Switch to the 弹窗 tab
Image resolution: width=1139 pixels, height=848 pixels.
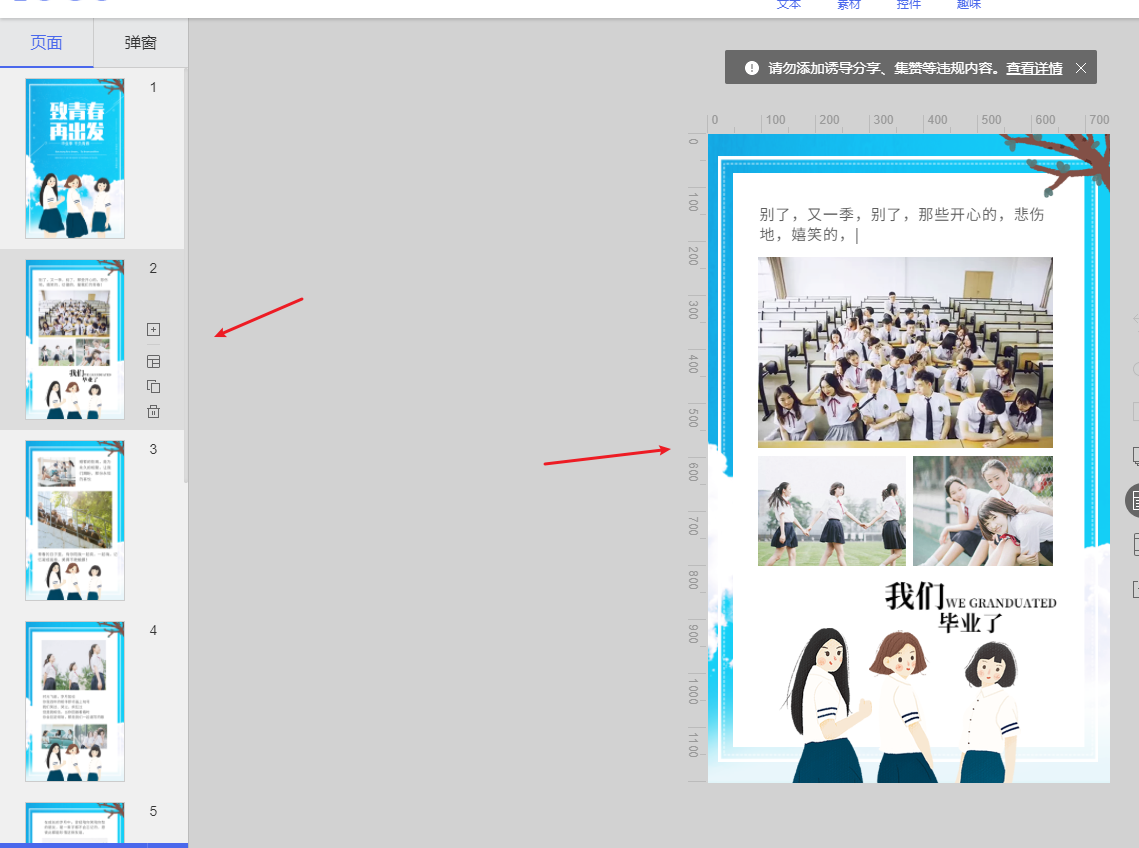coord(140,43)
